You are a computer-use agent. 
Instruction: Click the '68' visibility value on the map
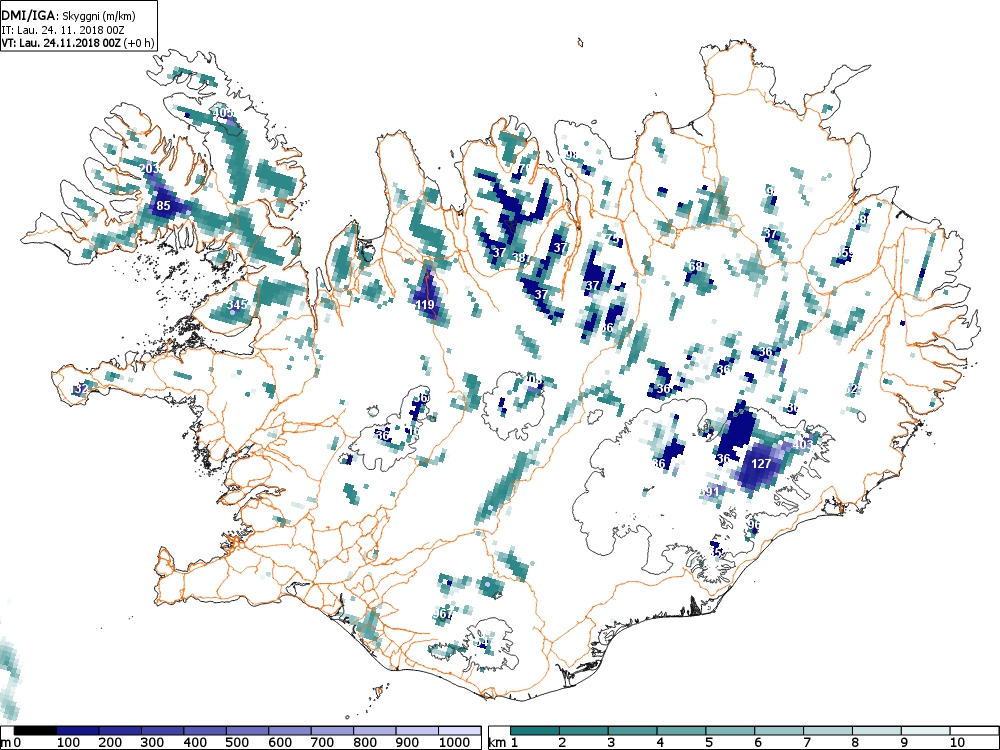(696, 265)
